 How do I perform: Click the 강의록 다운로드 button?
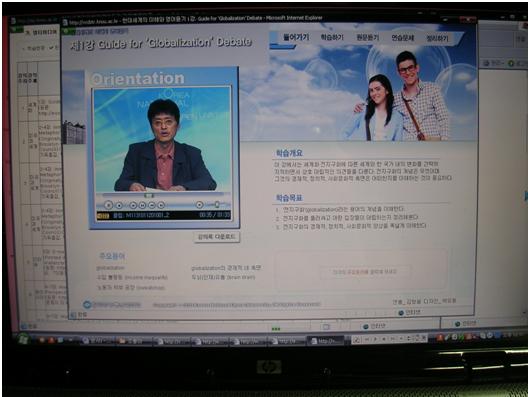pyautogui.click(x=217, y=237)
